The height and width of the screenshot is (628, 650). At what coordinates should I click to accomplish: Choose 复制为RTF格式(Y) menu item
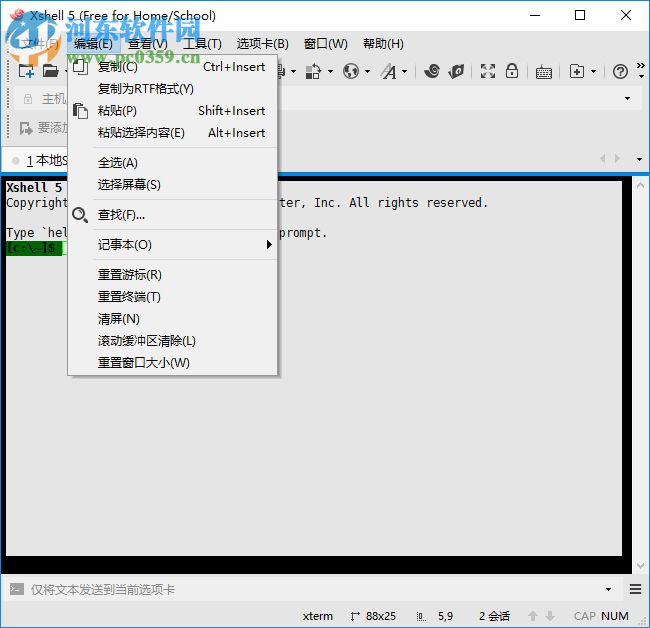pyautogui.click(x=172, y=89)
